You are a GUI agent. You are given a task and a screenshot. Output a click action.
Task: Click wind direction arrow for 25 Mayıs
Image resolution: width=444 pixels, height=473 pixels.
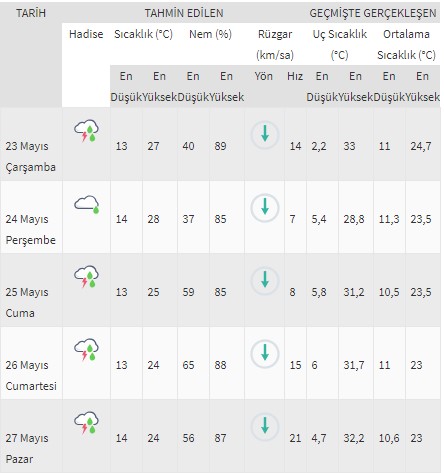265,281
